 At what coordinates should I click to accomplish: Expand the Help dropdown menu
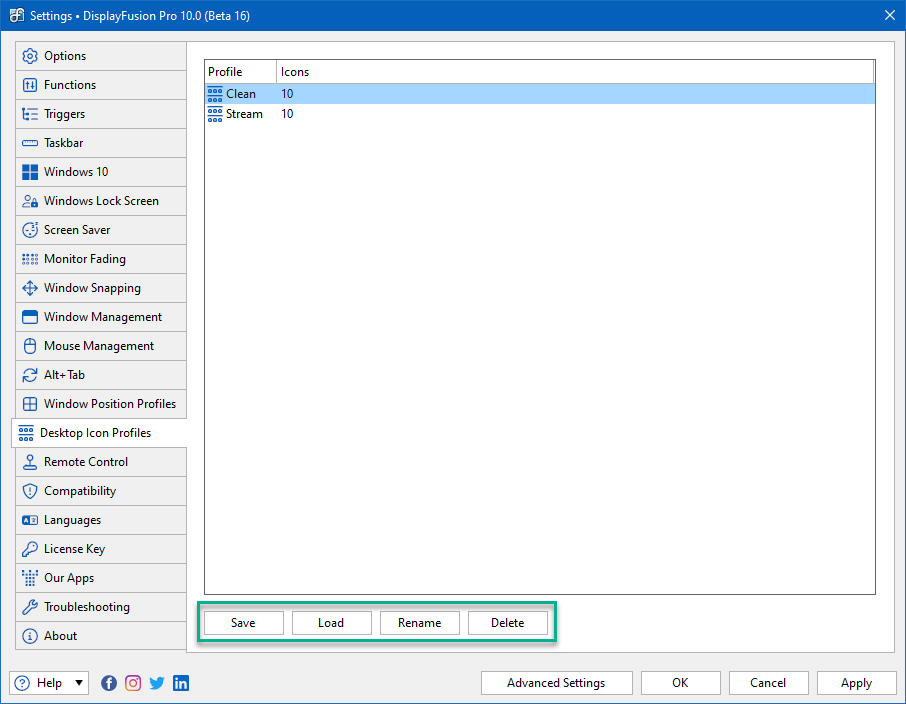pos(78,683)
